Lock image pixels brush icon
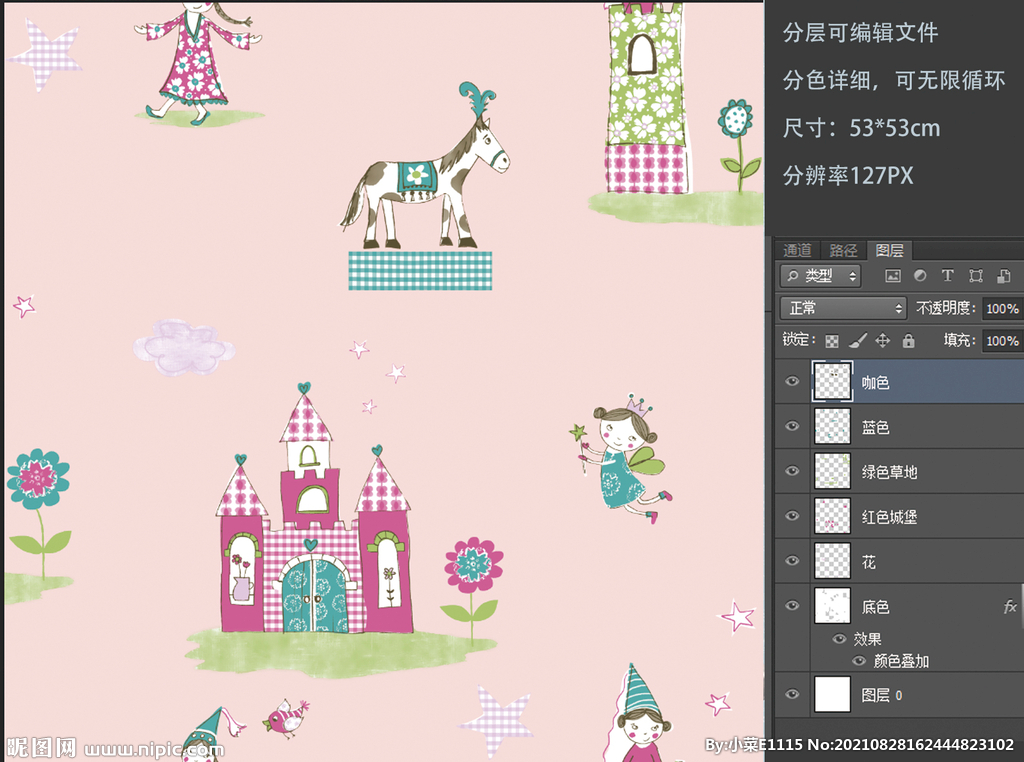This screenshot has width=1024, height=762. click(x=857, y=341)
